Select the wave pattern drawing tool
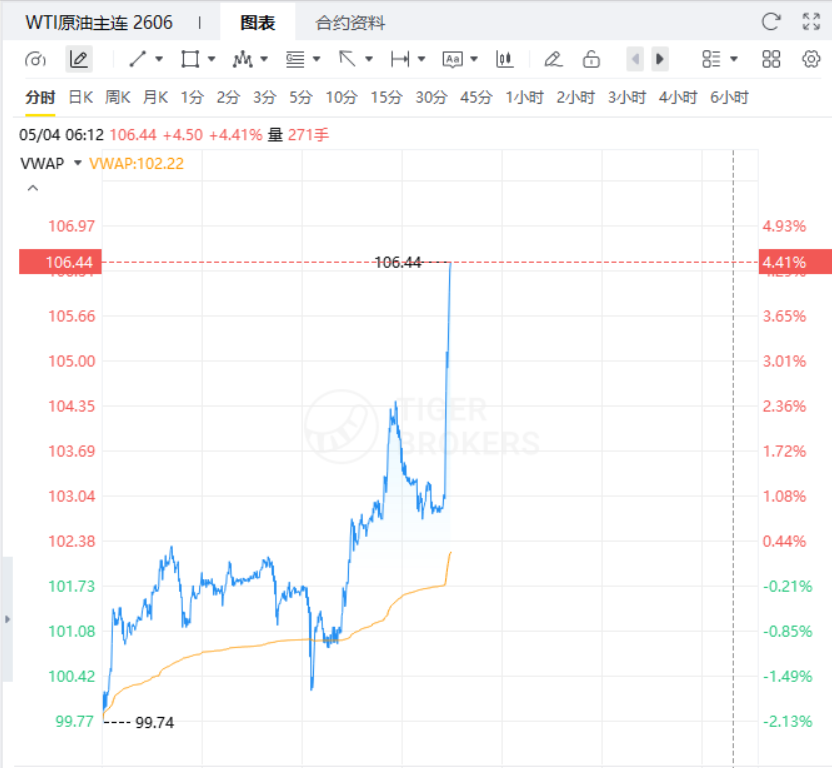This screenshot has height=768, width=832. (x=242, y=59)
